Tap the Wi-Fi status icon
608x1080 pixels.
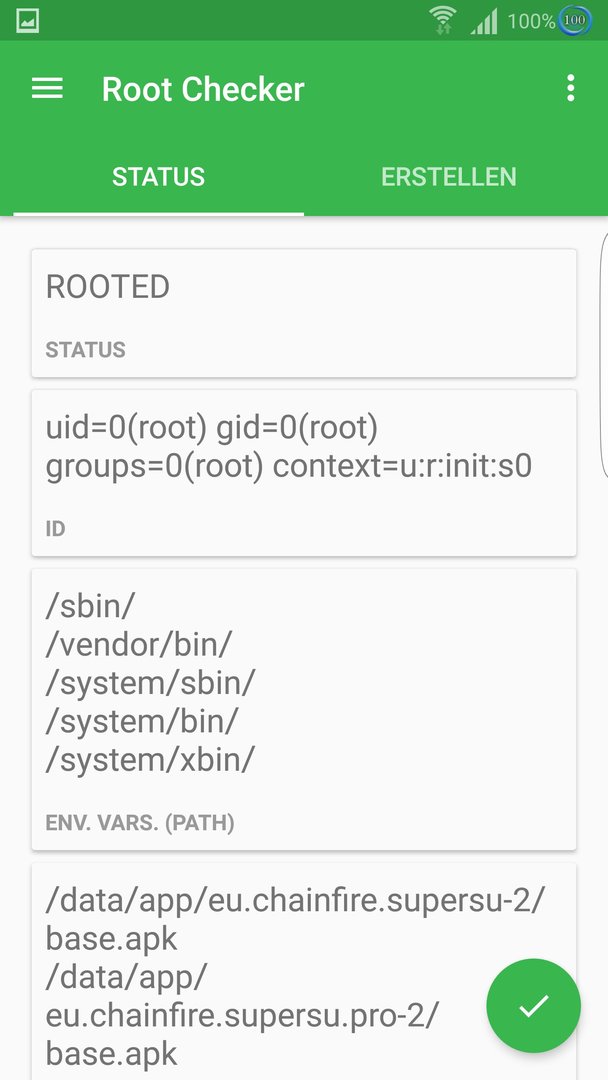pos(443,20)
